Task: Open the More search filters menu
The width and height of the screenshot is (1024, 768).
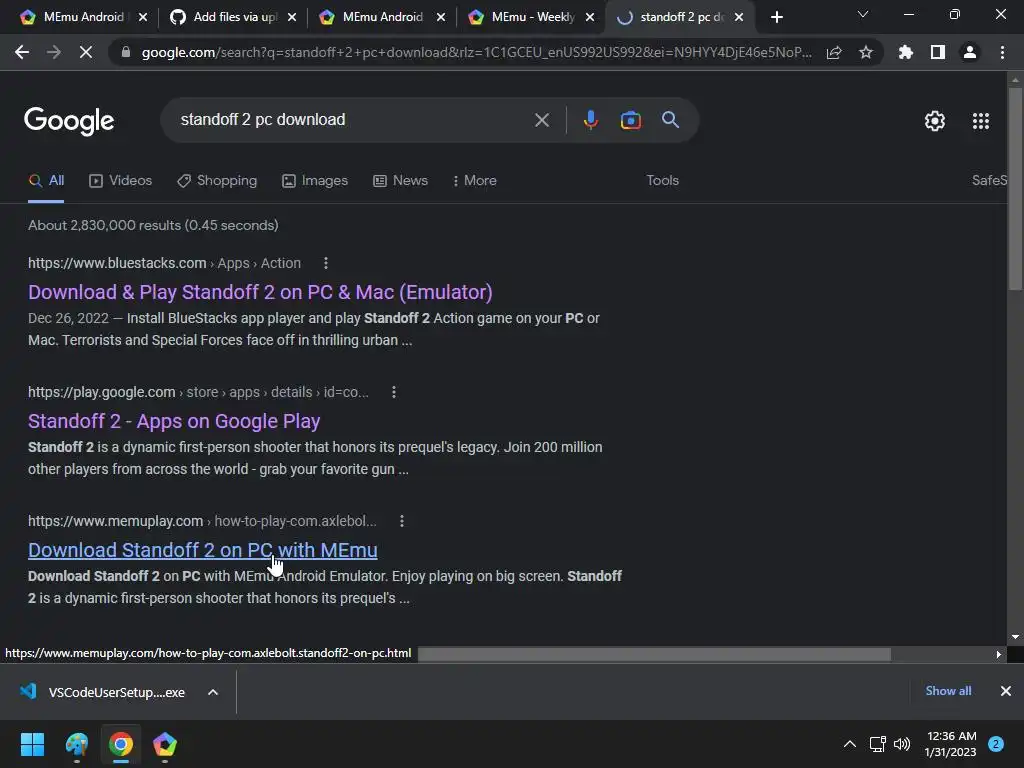Action: pyautogui.click(x=475, y=181)
